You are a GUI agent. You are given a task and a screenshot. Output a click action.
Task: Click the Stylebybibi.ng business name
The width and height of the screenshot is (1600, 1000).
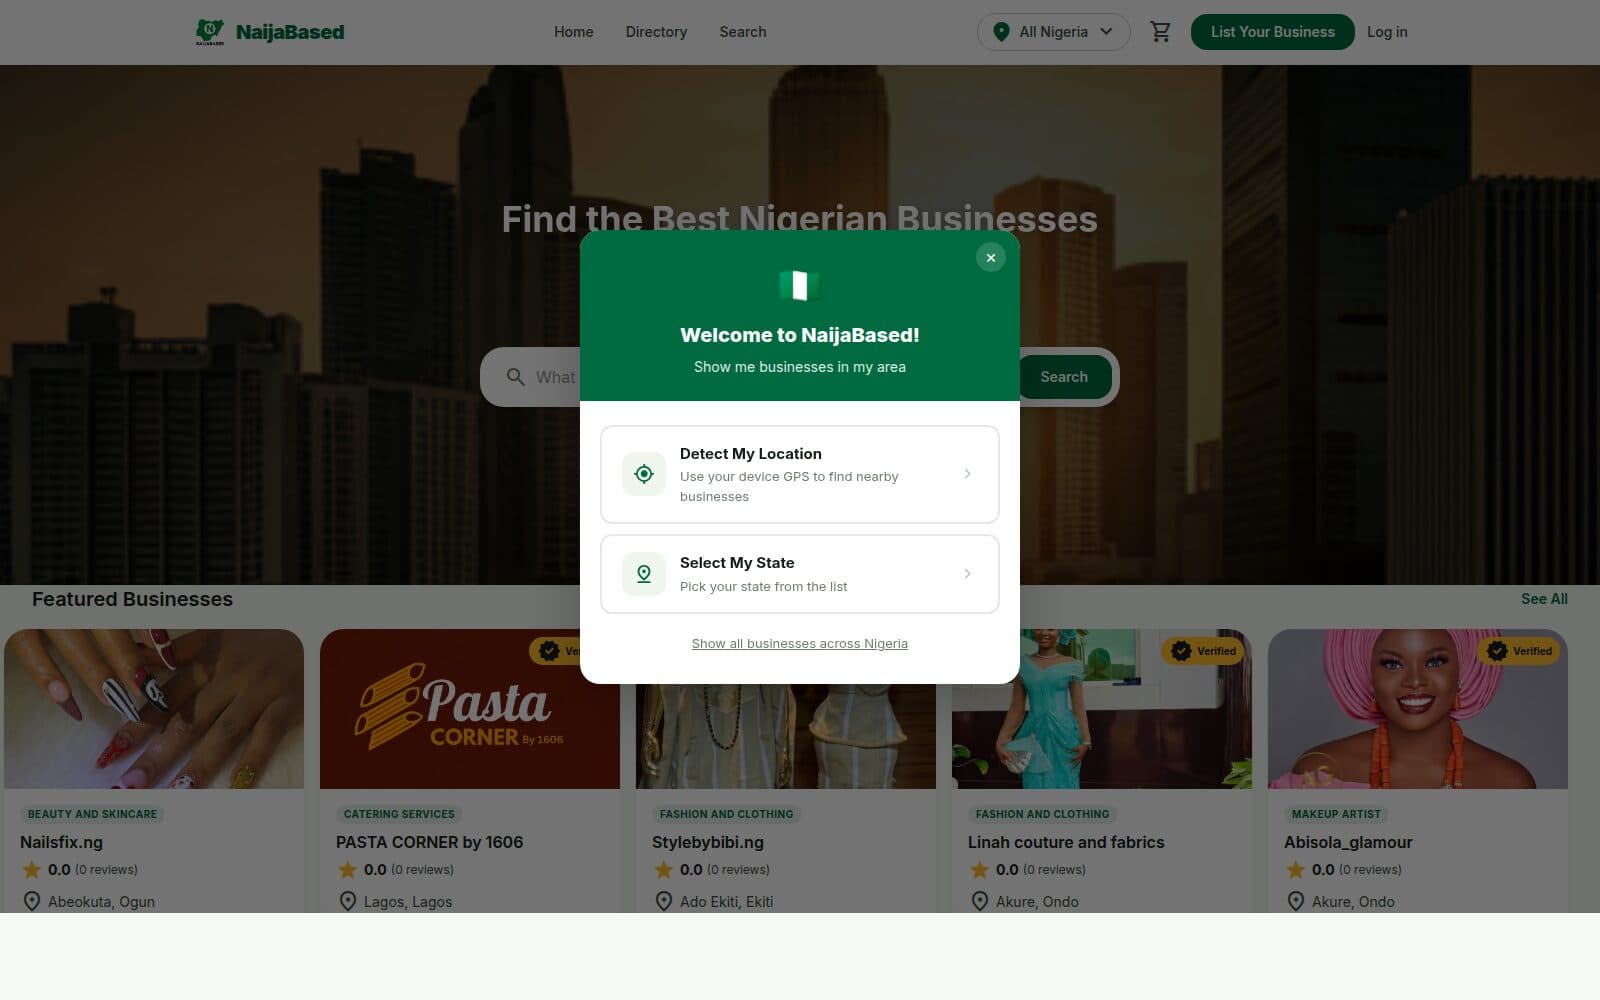point(708,842)
